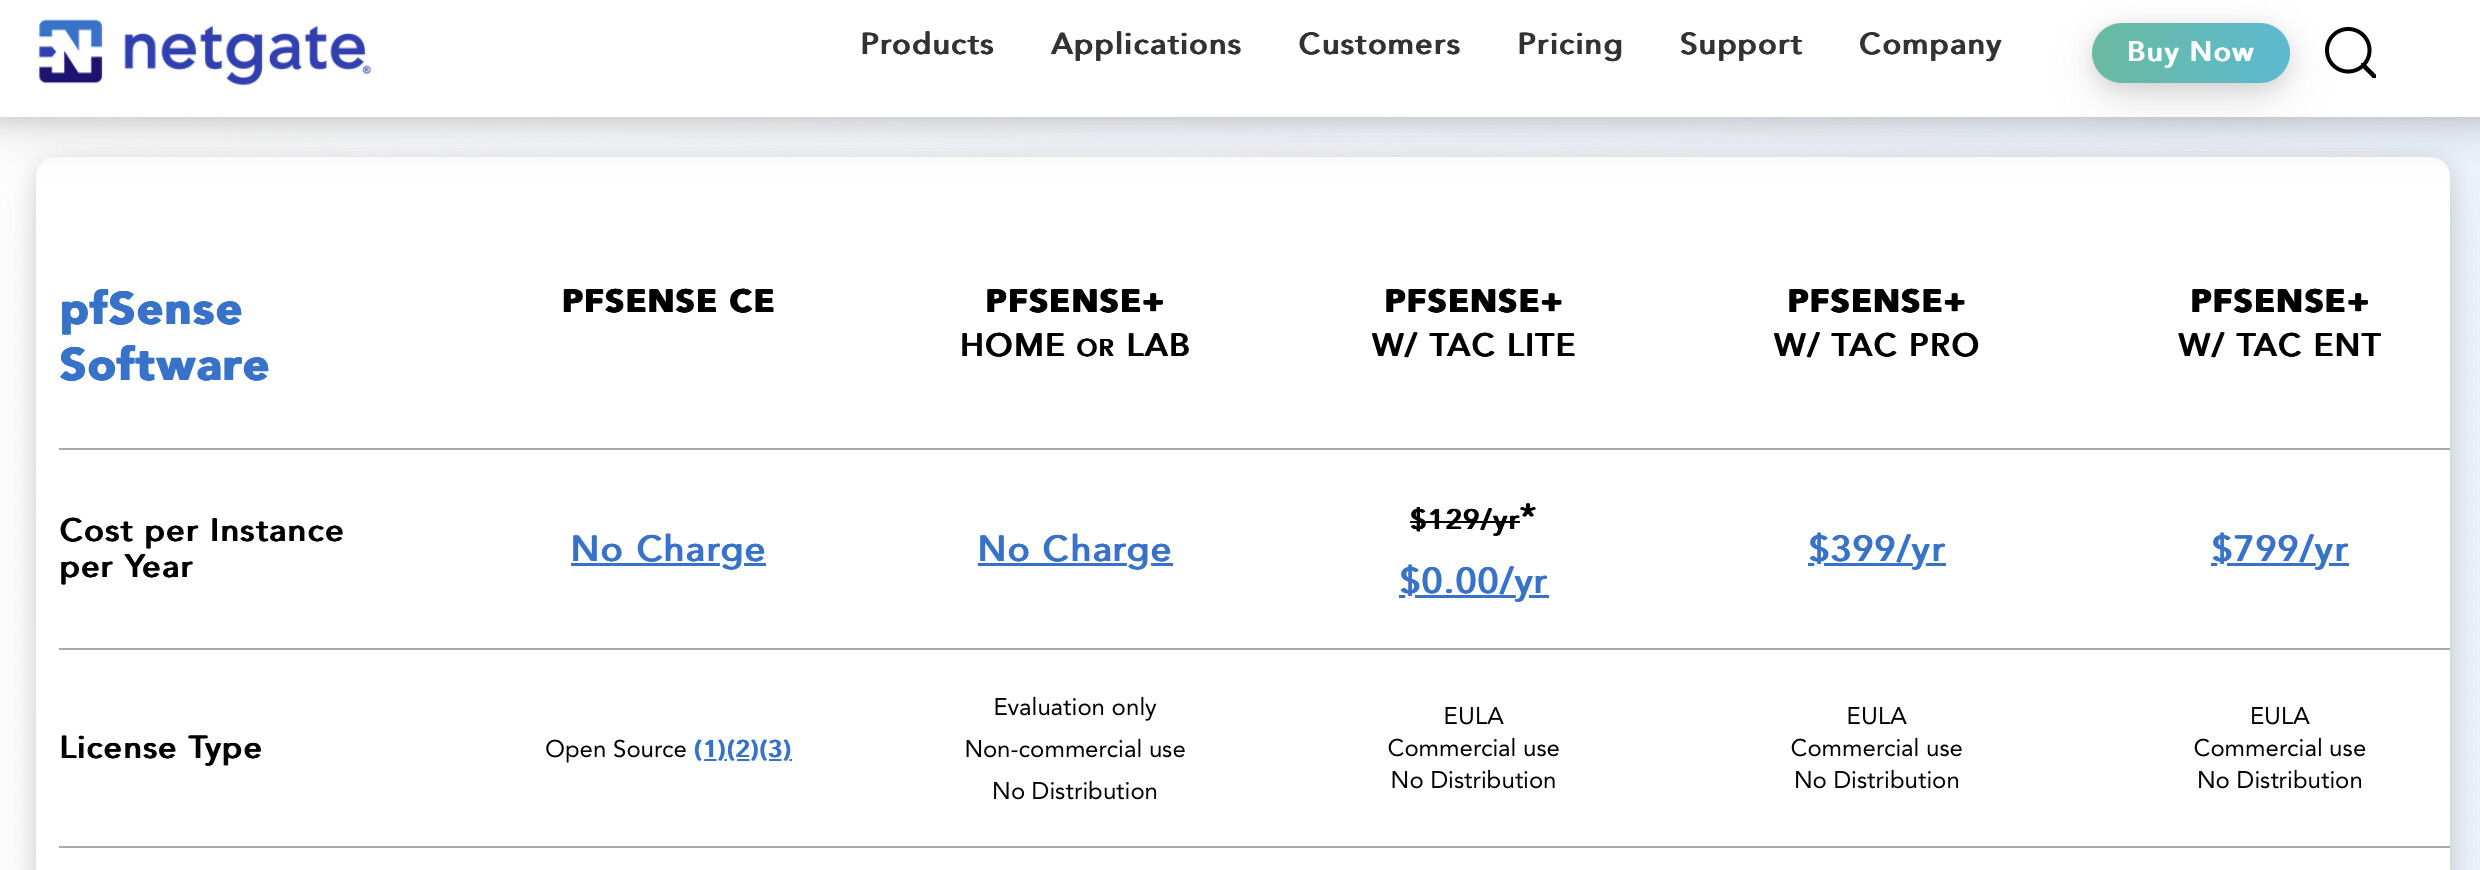Open the search magnifier icon

pyautogui.click(x=2350, y=52)
